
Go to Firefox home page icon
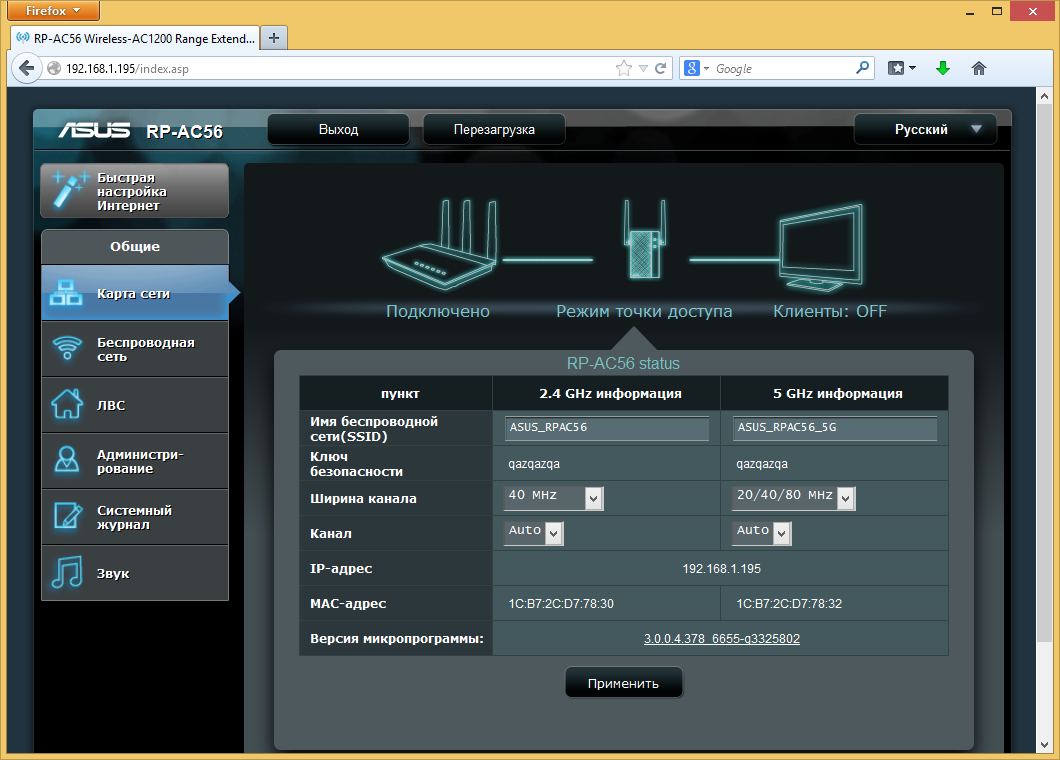[979, 68]
